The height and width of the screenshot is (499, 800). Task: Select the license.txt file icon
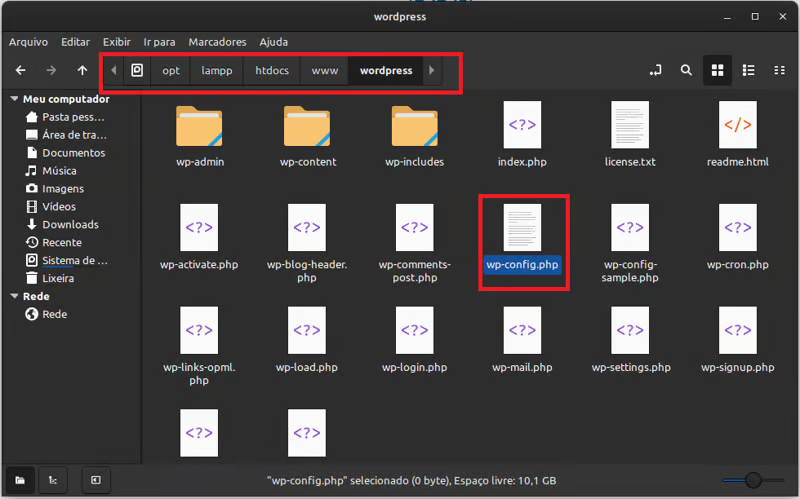(630, 125)
